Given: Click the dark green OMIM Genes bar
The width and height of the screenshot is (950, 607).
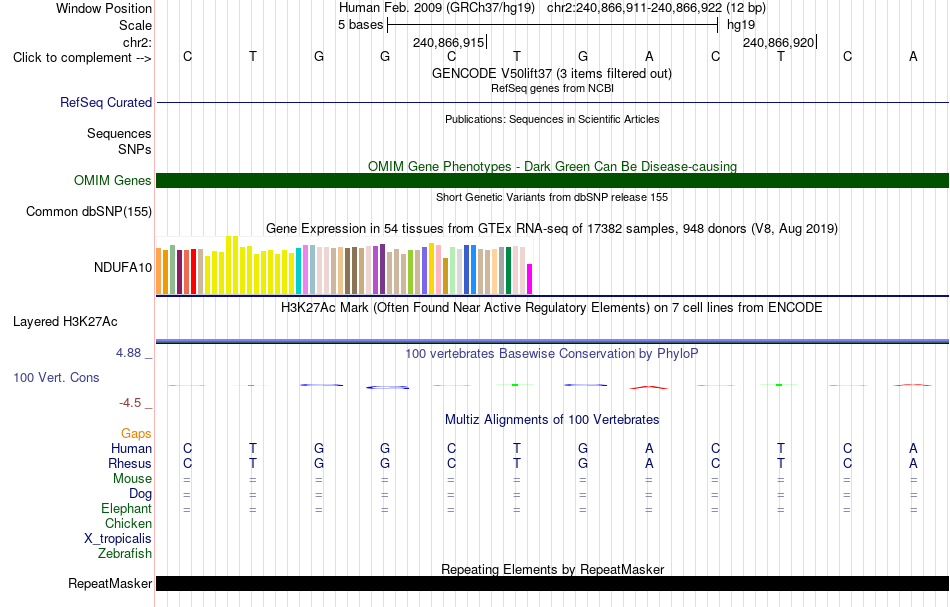Looking at the screenshot, I should 552,181.
